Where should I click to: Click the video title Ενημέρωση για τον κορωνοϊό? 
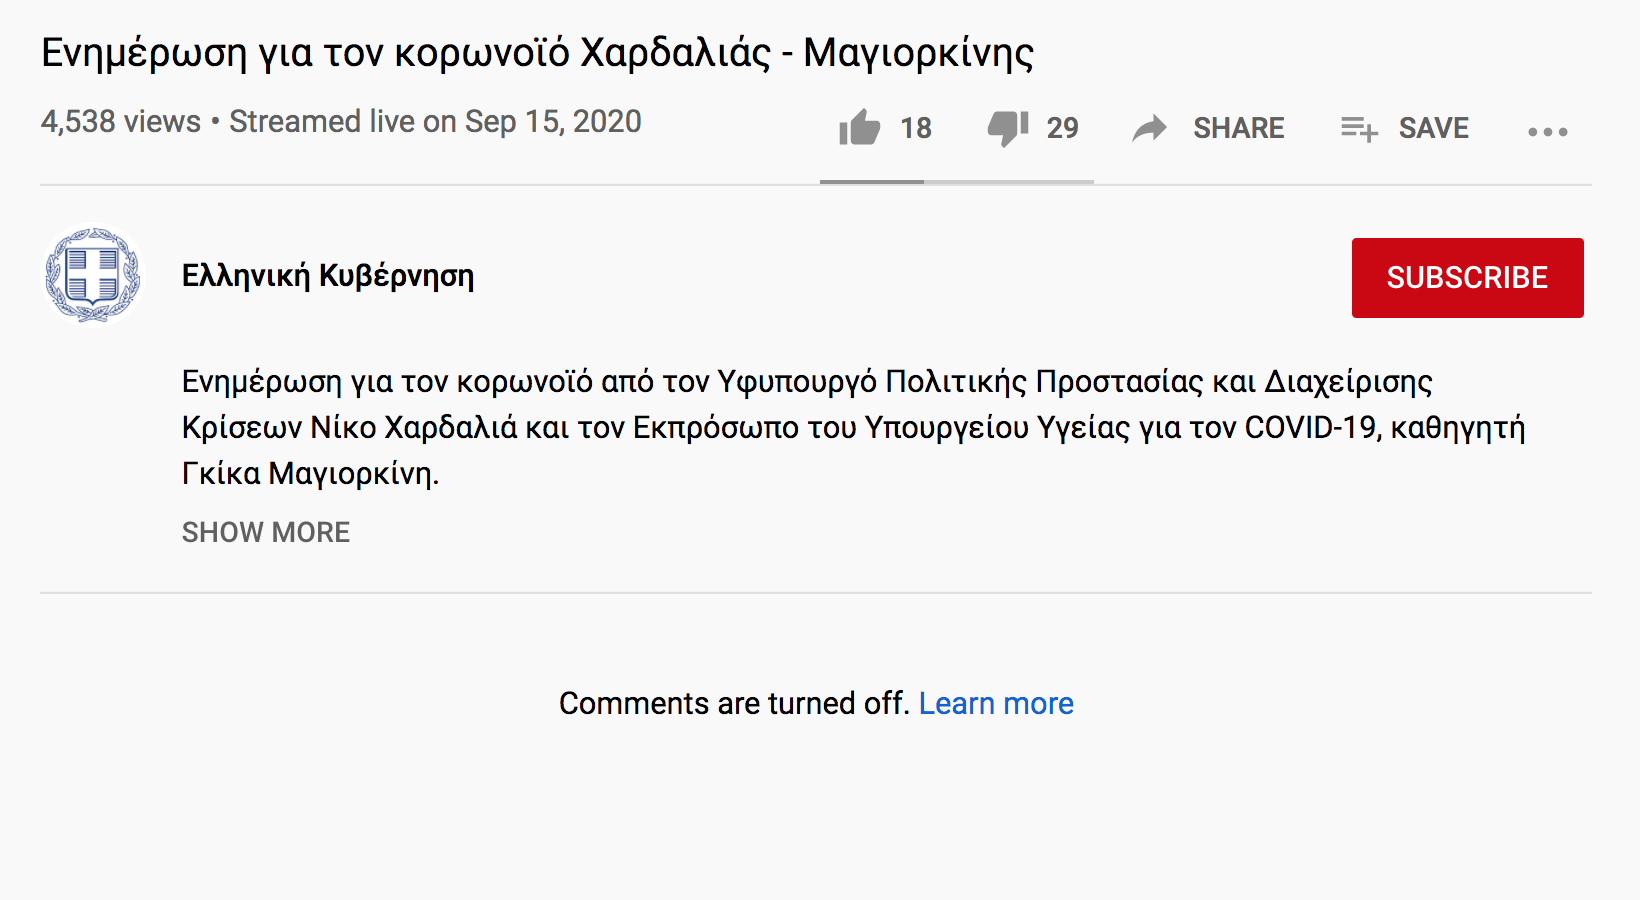(x=537, y=53)
